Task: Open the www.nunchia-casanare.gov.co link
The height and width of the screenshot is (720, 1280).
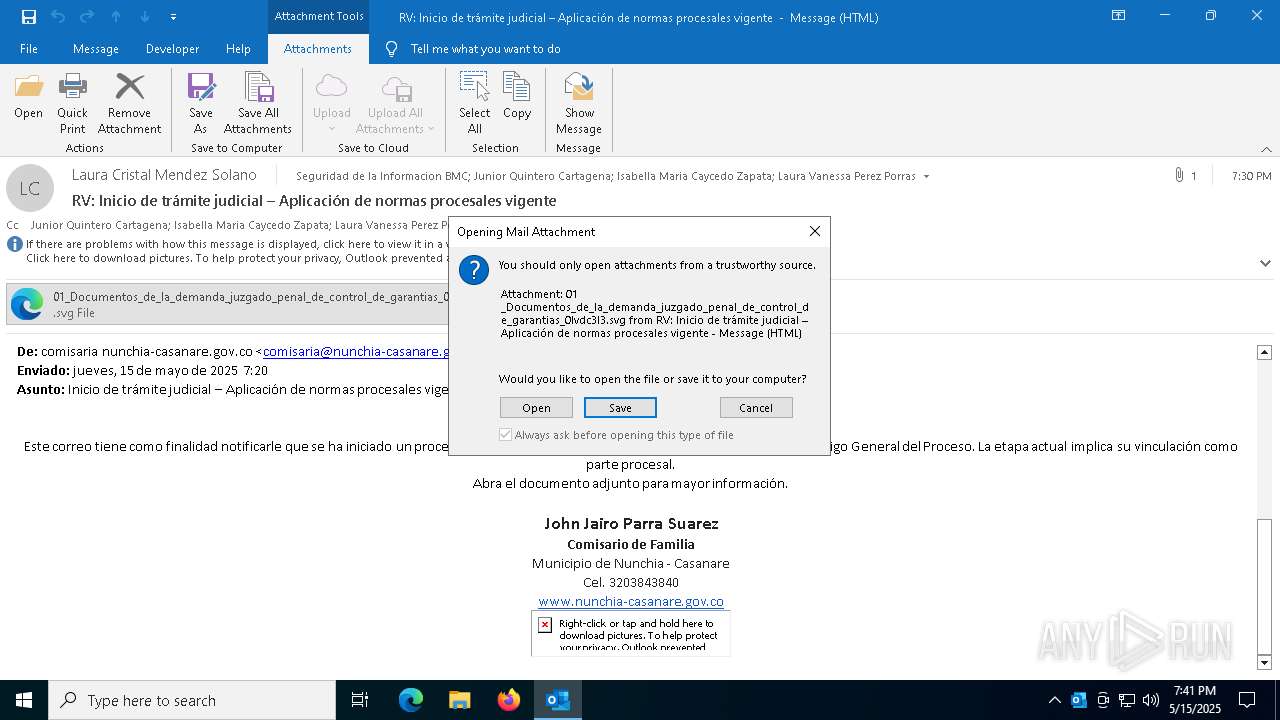Action: point(631,601)
